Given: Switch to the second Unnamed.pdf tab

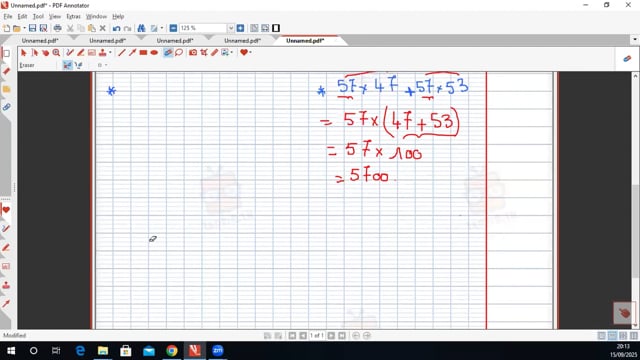Looking at the screenshot, I should coord(107,41).
